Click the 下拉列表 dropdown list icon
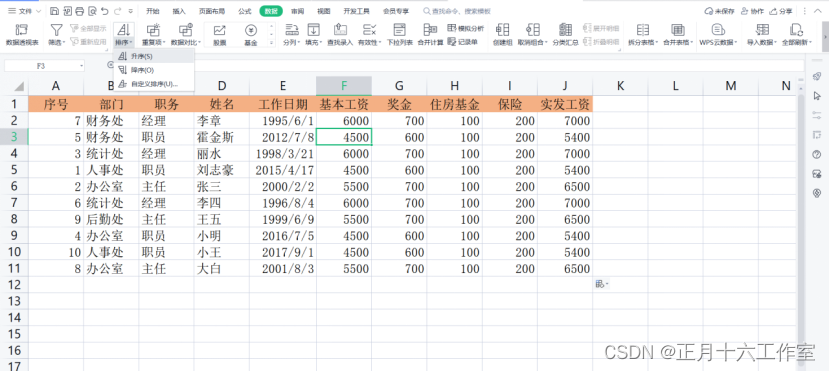This screenshot has height=371, width=830. point(400,30)
